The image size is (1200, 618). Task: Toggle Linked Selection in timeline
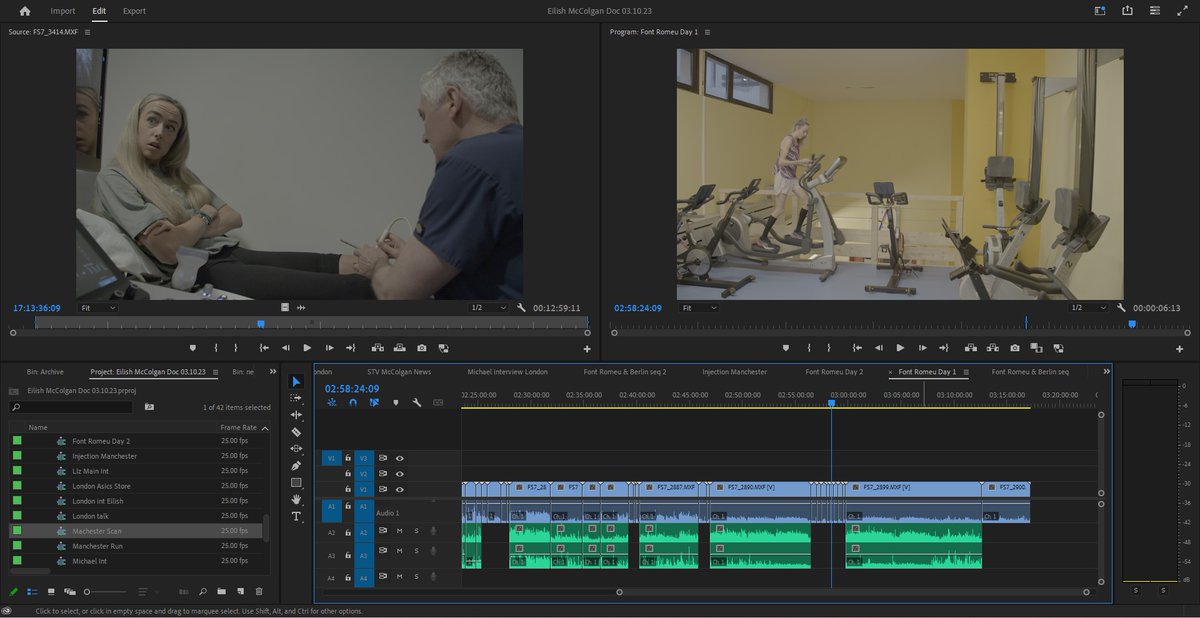click(x=374, y=402)
